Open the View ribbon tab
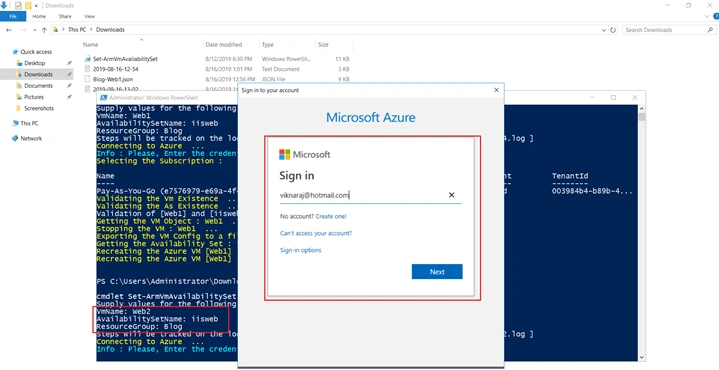719x370 pixels. 89,17
